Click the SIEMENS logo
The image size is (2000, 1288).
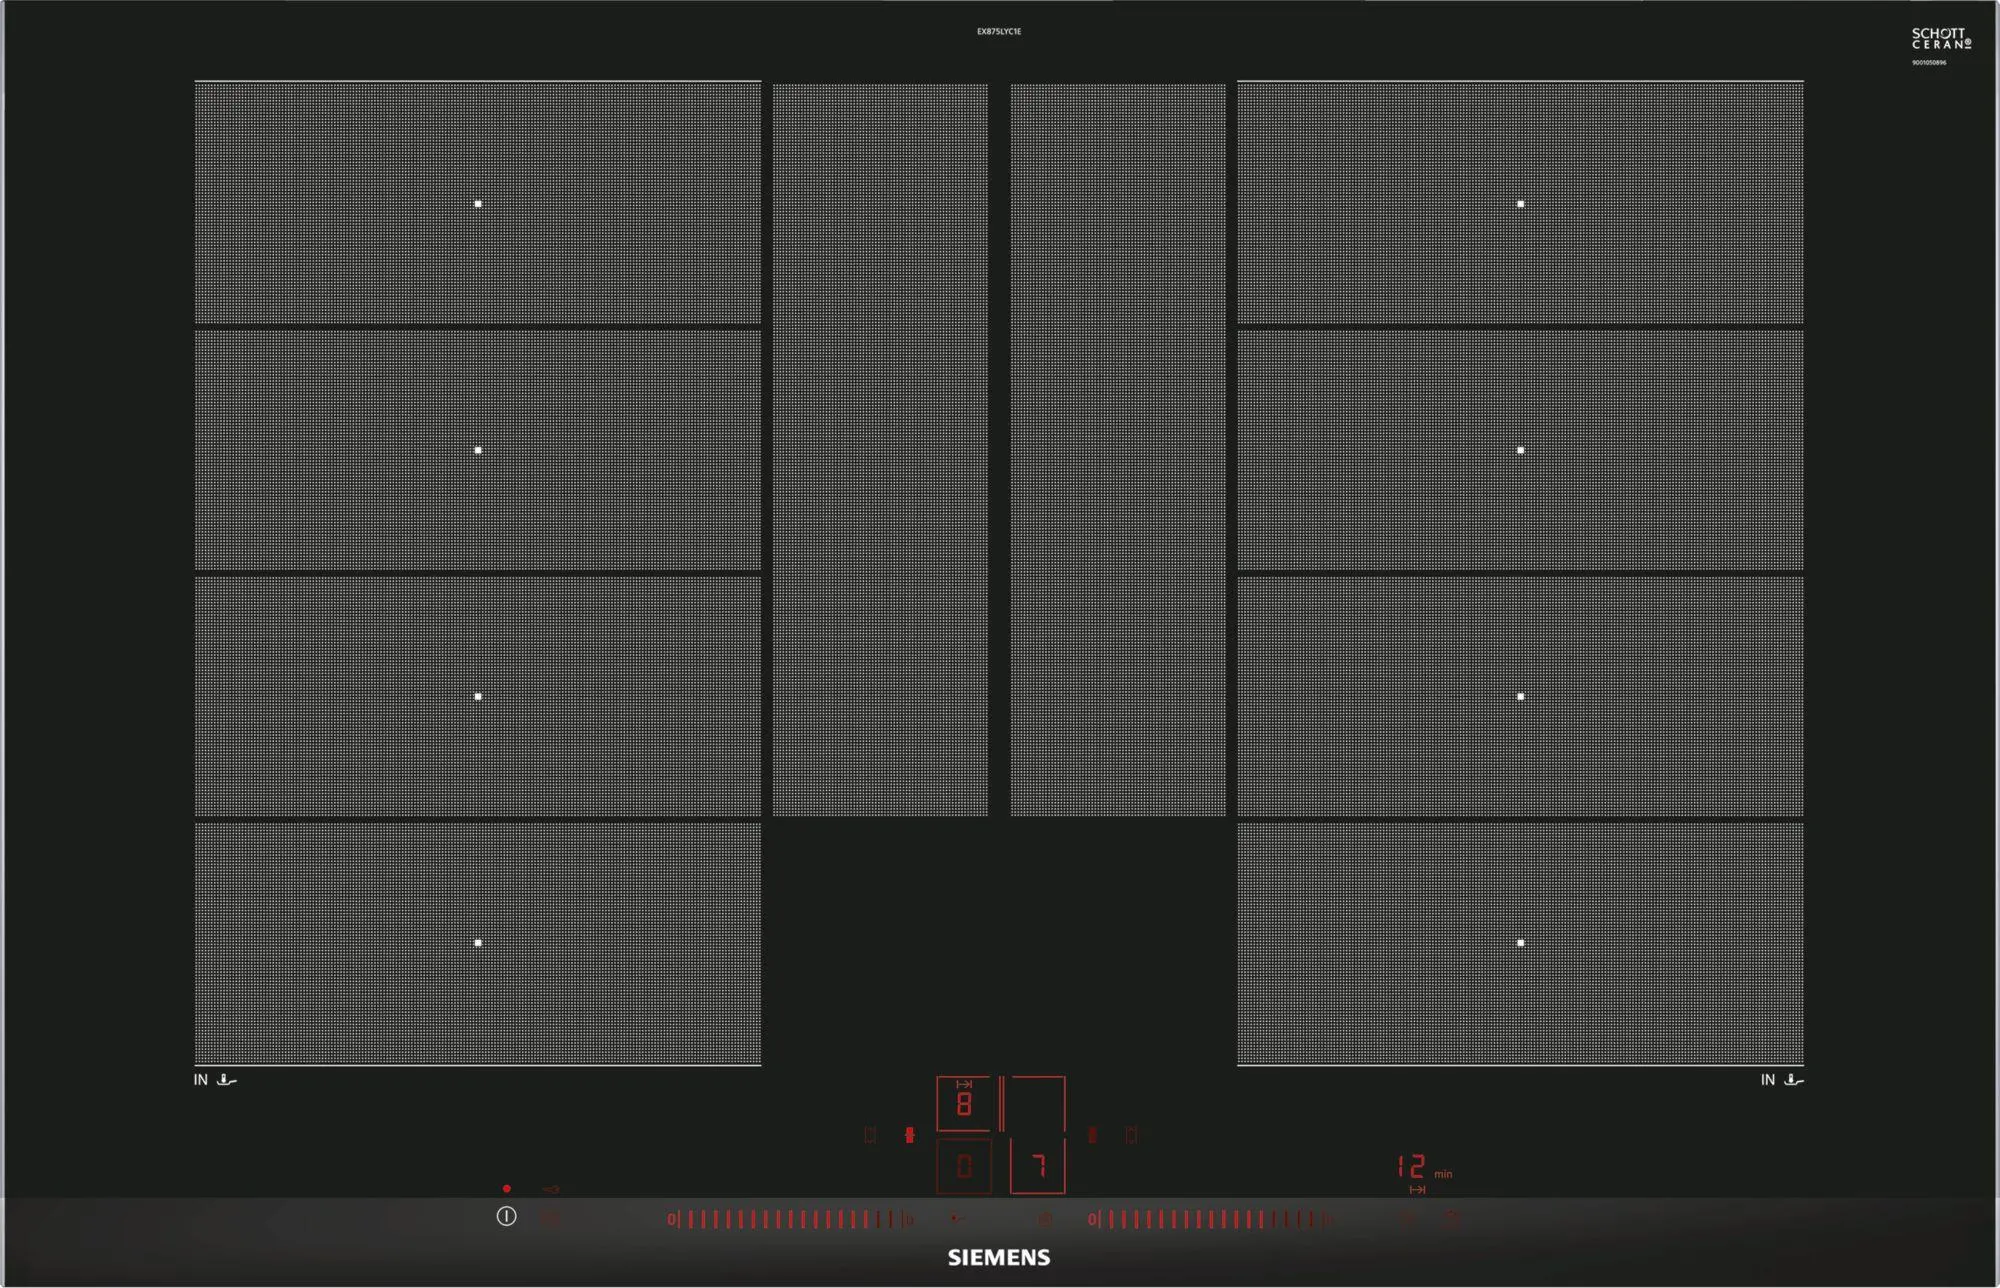999,1258
